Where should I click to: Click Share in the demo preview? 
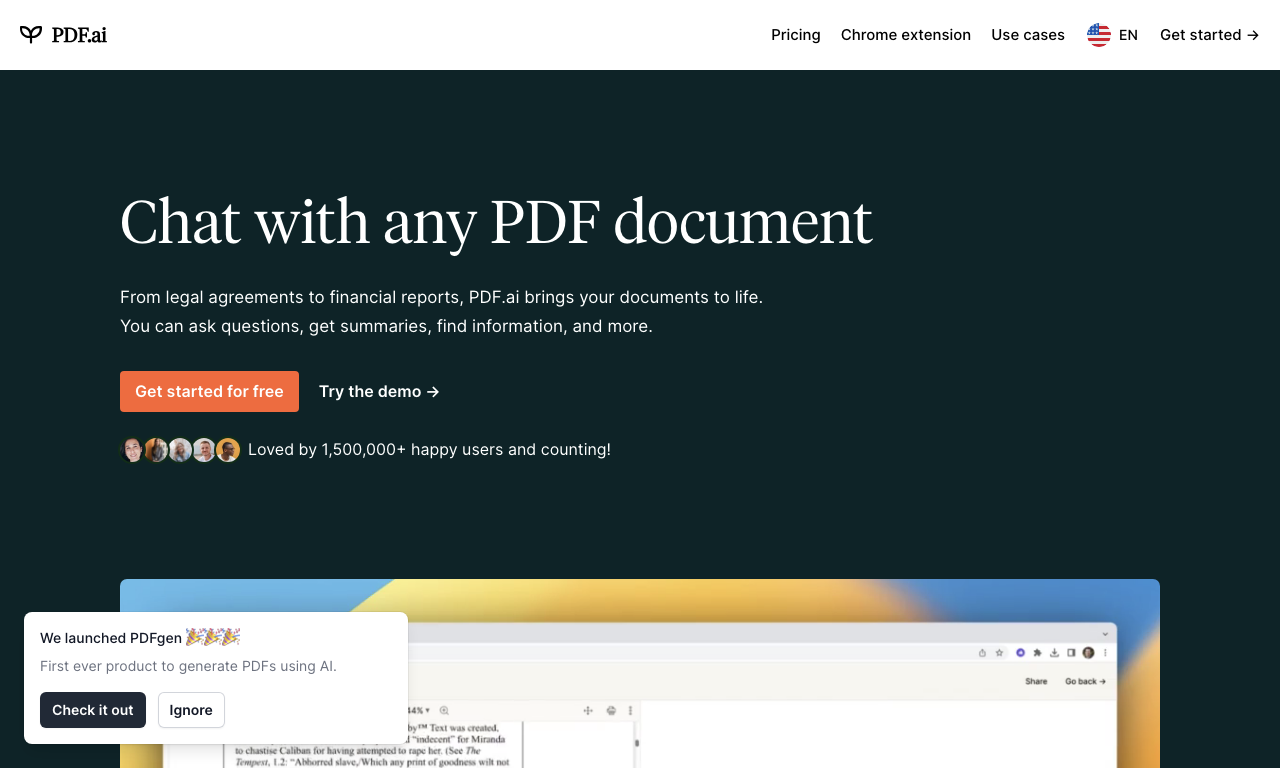click(1036, 681)
